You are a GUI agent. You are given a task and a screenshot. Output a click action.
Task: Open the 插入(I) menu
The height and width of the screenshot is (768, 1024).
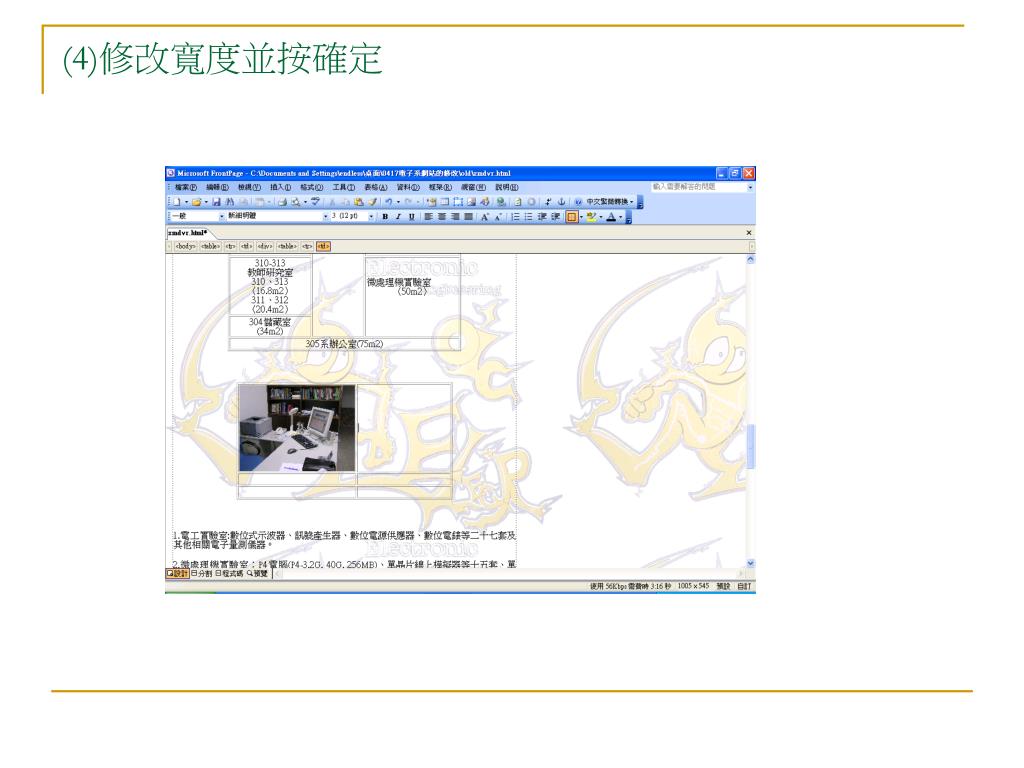click(280, 187)
